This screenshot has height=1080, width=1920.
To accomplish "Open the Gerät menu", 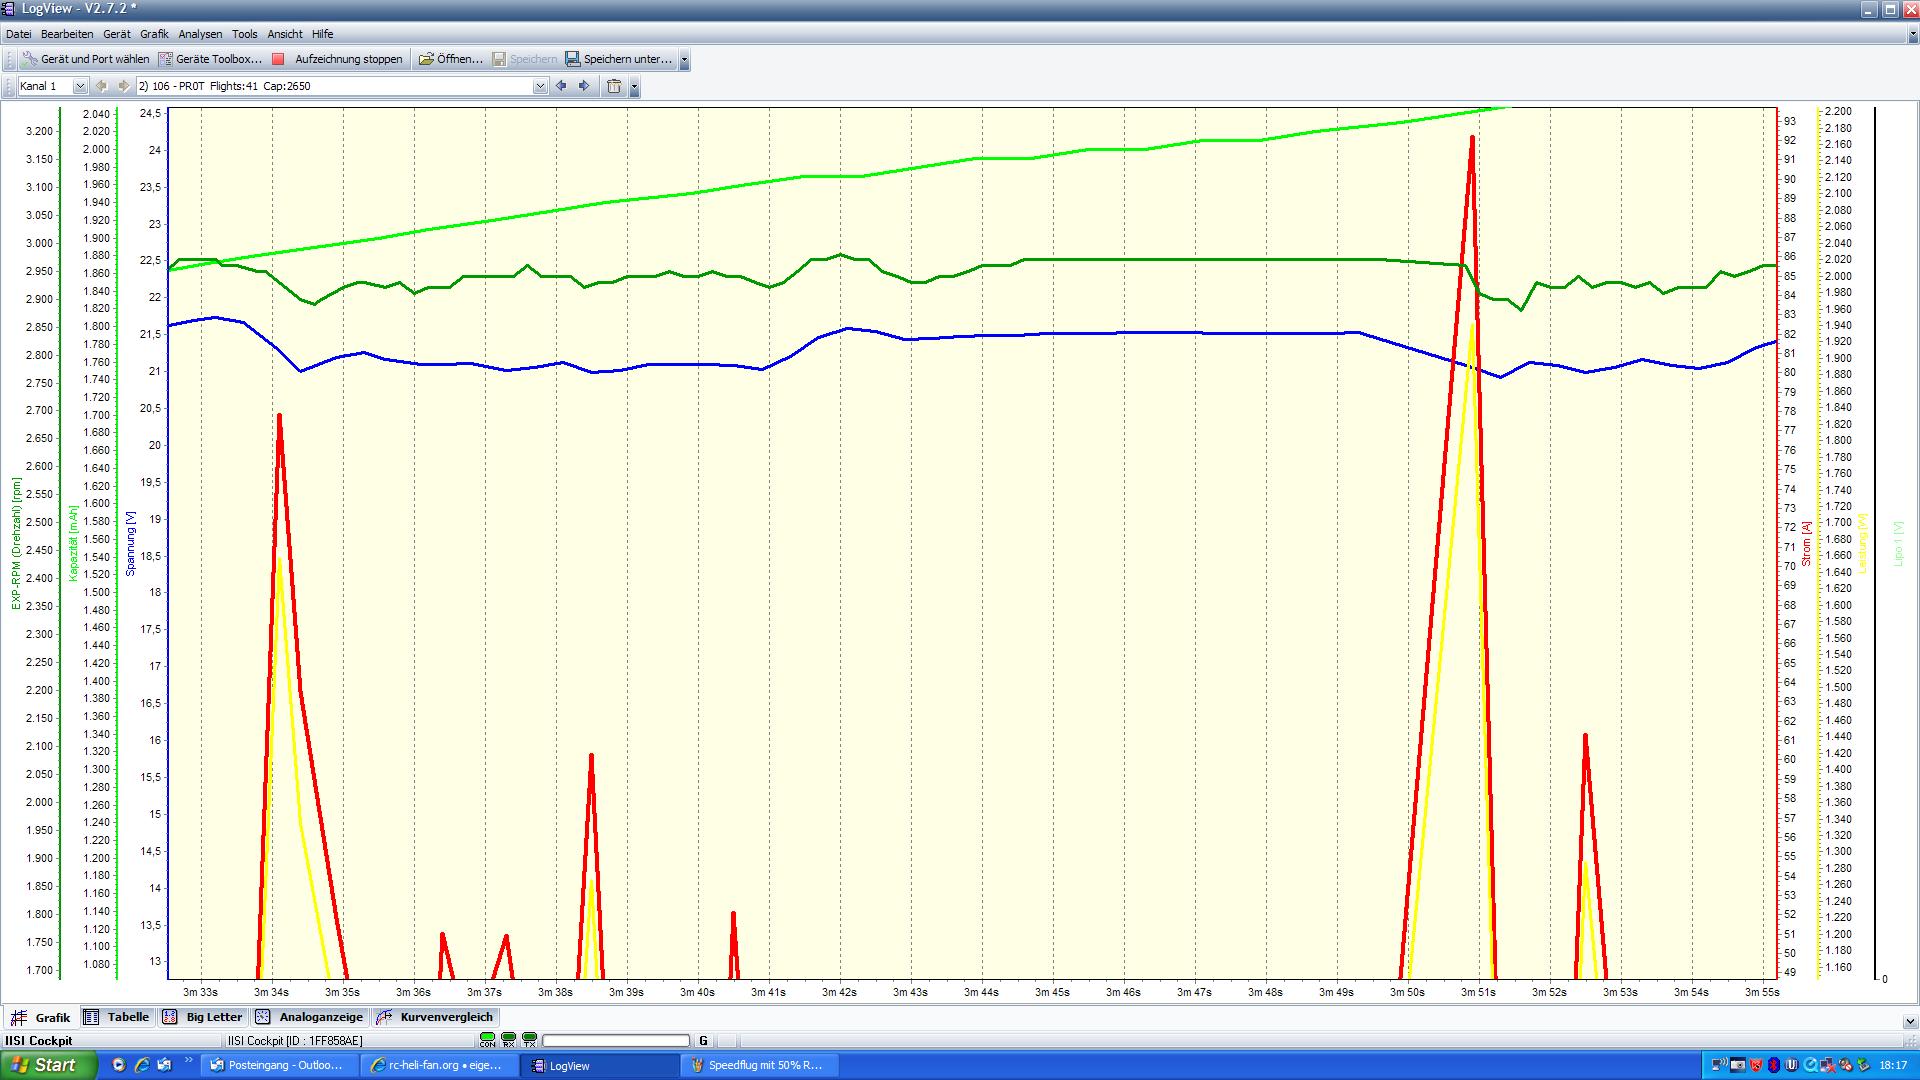I will point(116,34).
